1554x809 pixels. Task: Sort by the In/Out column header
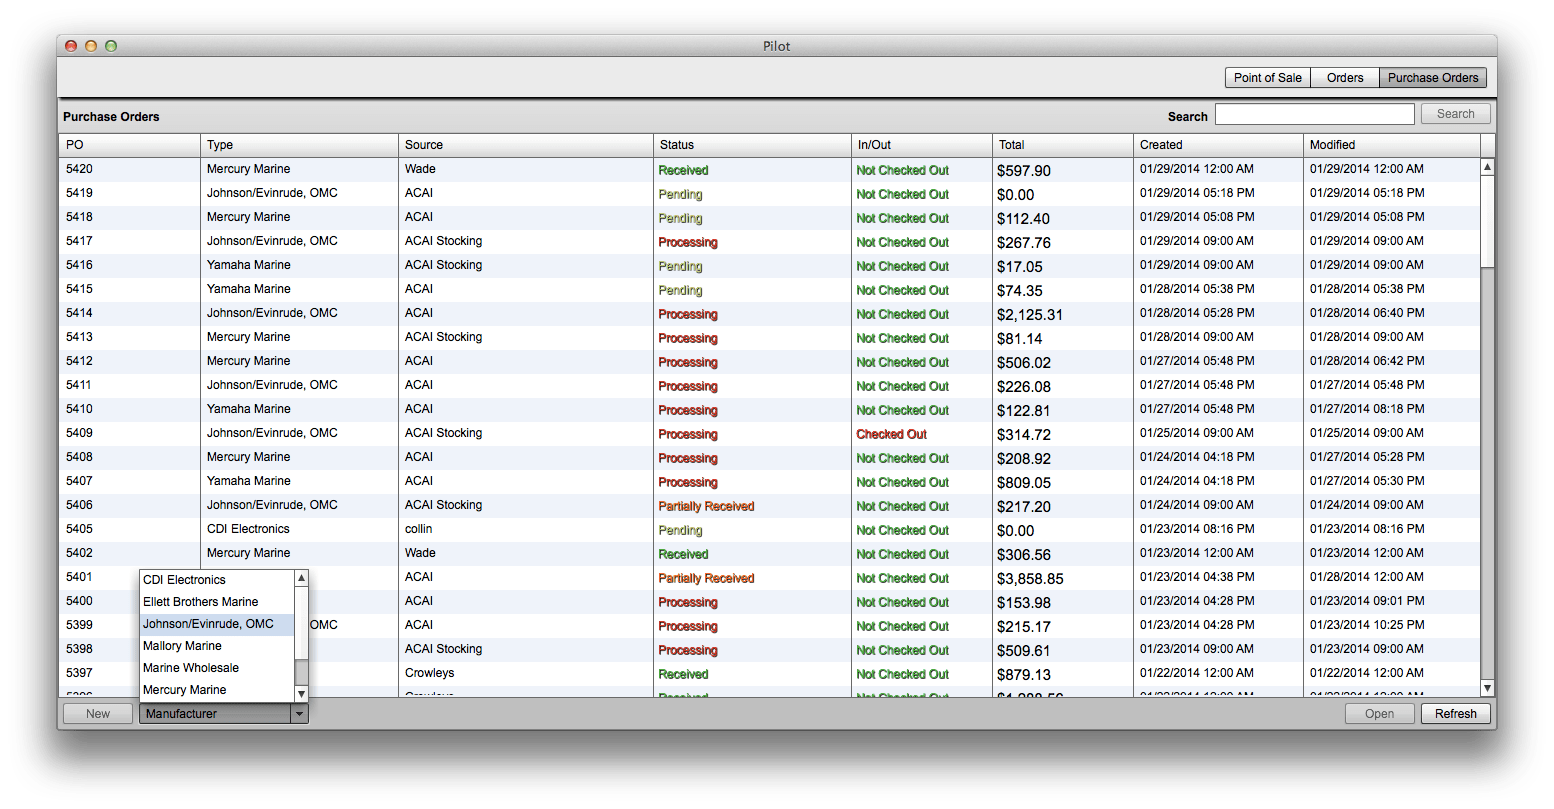[922, 145]
